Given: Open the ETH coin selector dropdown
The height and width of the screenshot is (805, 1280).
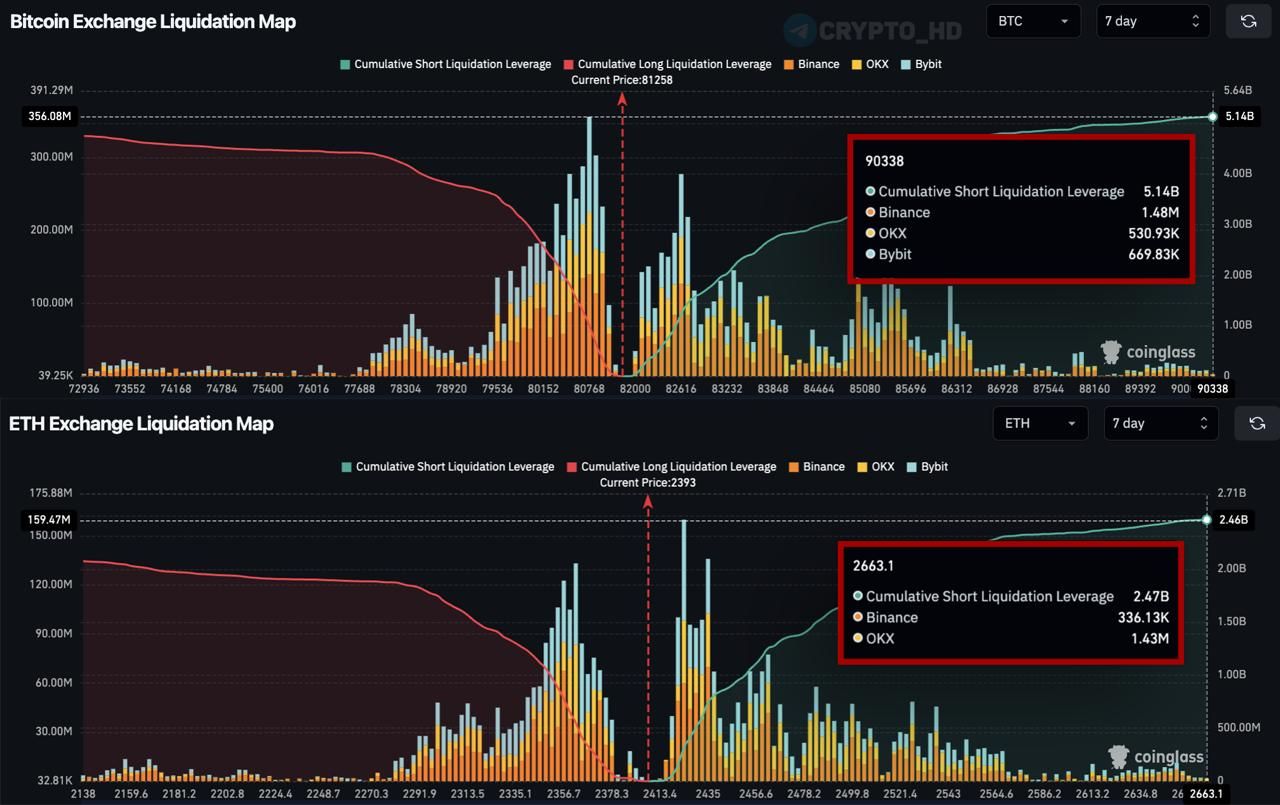Looking at the screenshot, I should coord(1040,423).
